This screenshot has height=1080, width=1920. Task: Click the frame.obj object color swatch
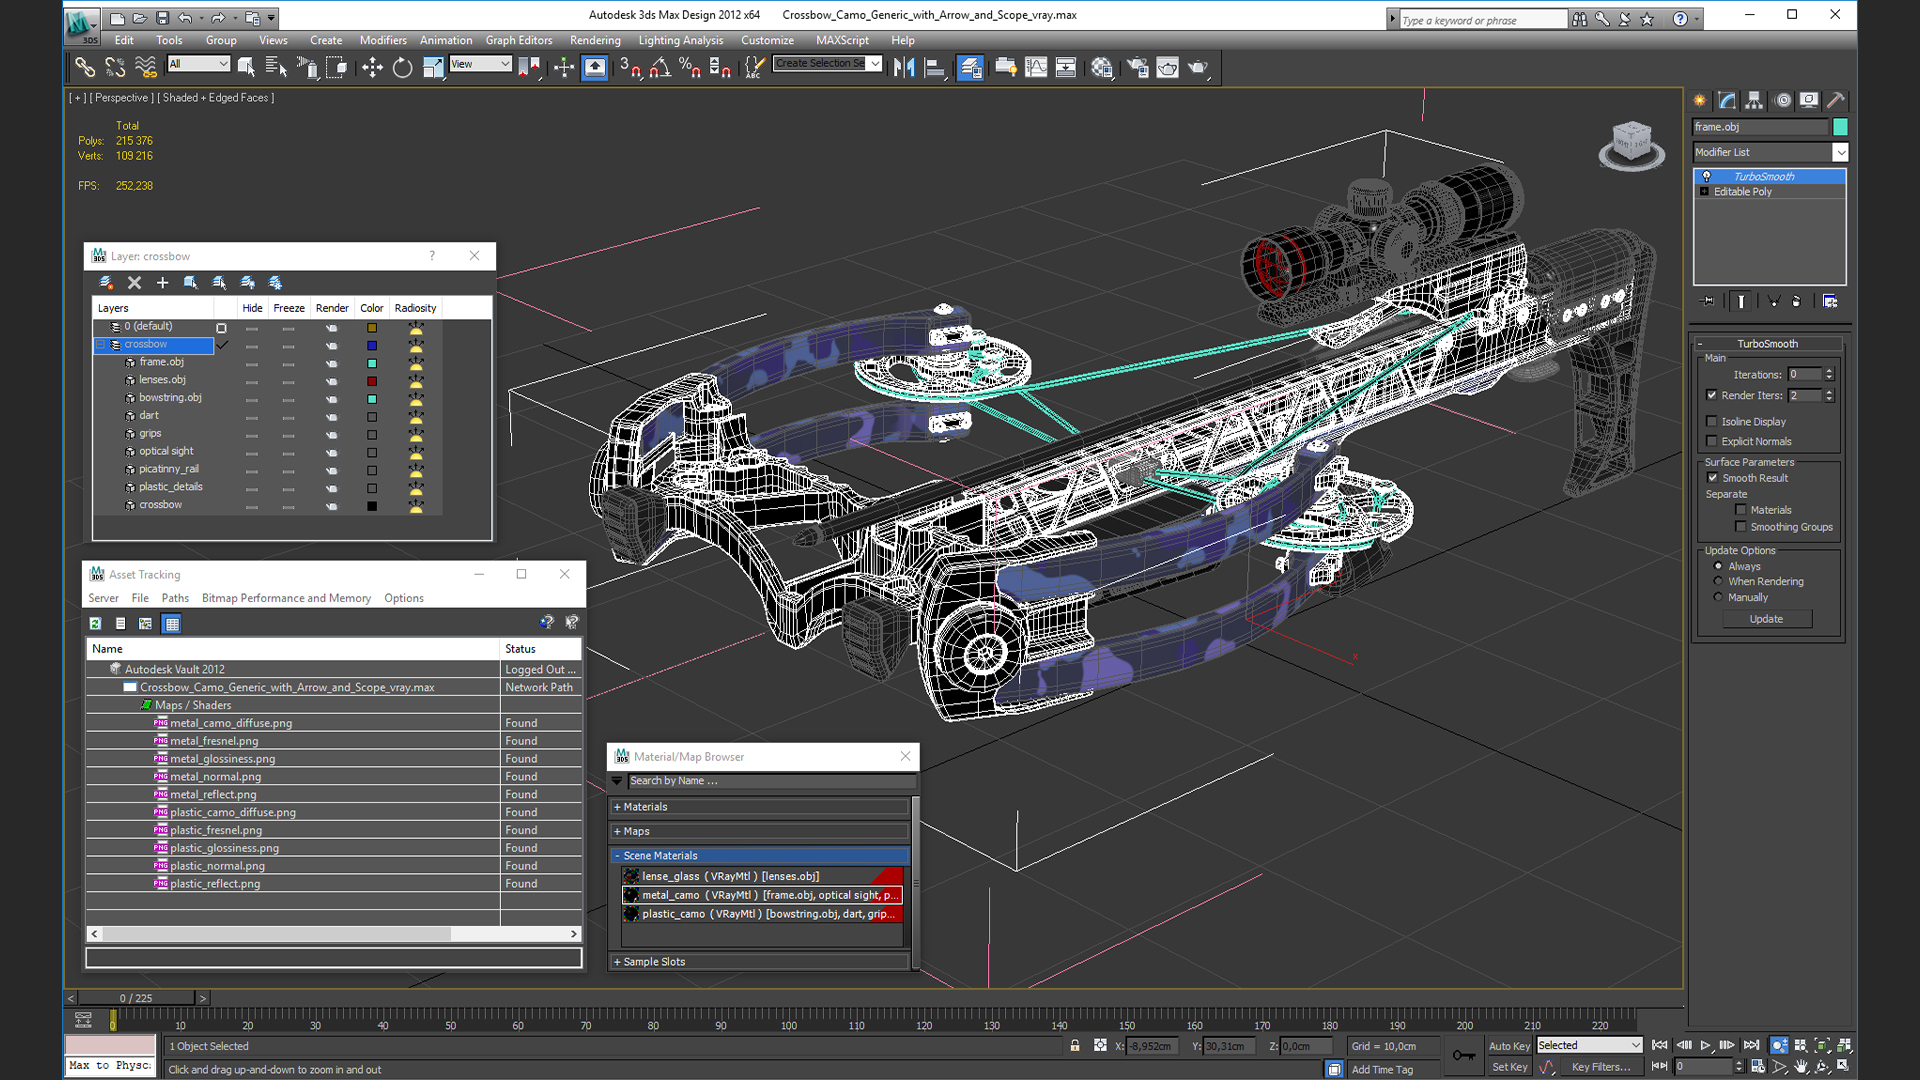pos(1840,127)
